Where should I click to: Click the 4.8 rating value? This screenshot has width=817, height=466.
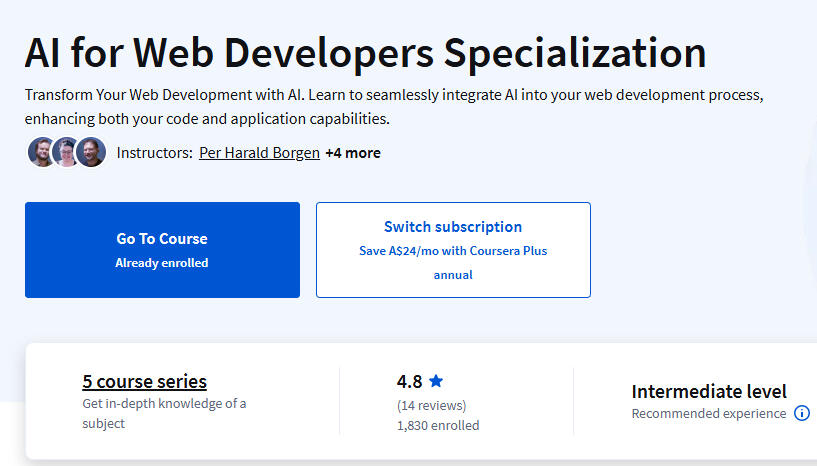tap(410, 382)
